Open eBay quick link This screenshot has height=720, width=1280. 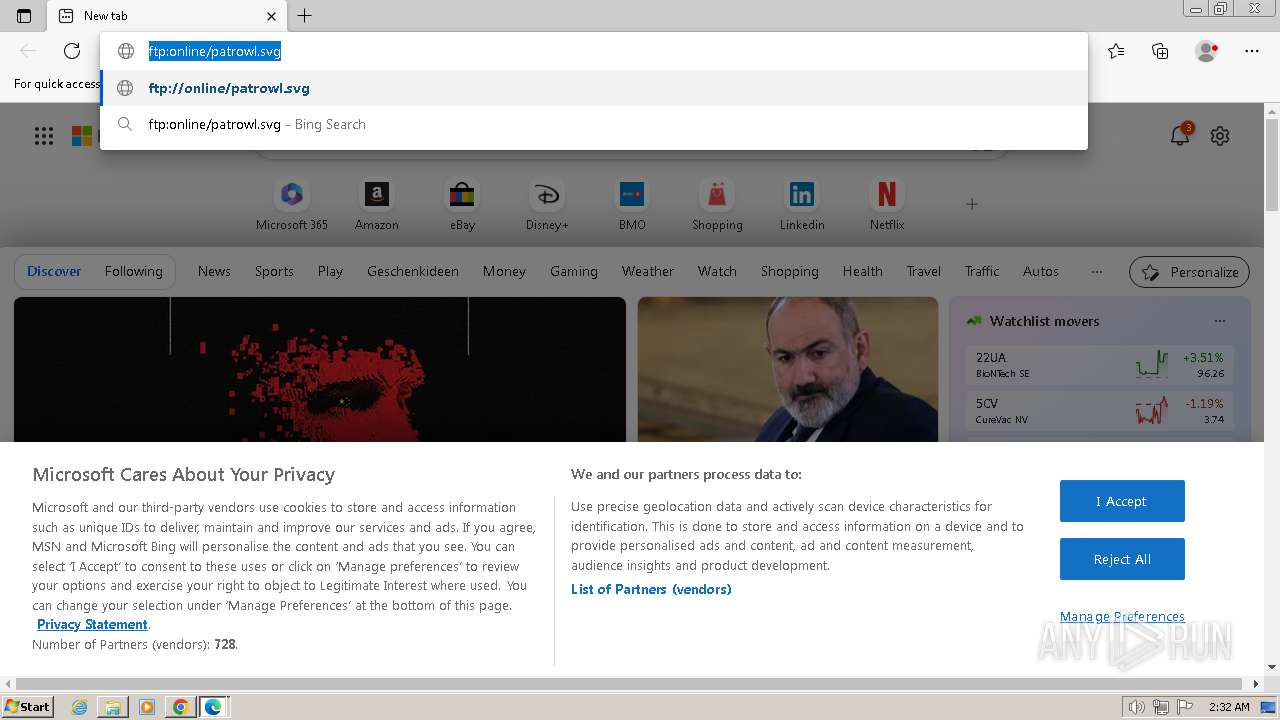pos(462,205)
